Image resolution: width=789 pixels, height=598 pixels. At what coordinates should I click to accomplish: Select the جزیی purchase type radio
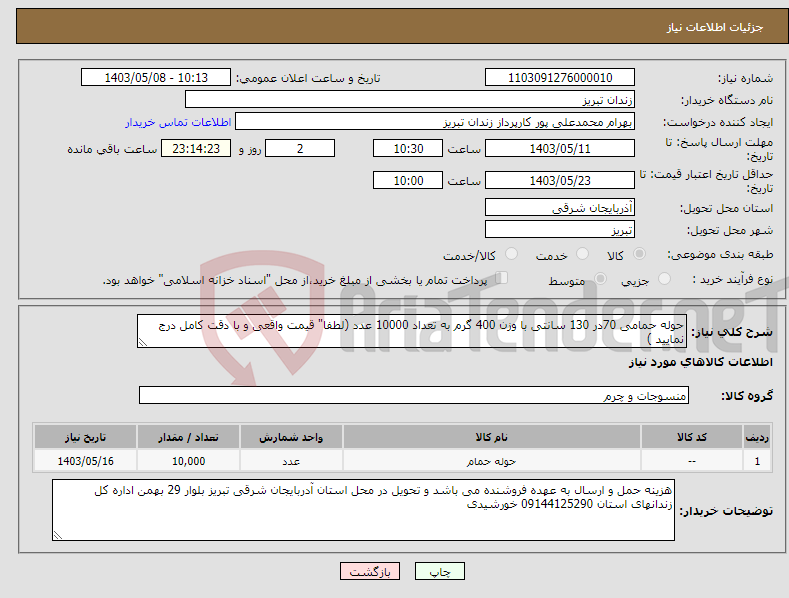tap(664, 278)
